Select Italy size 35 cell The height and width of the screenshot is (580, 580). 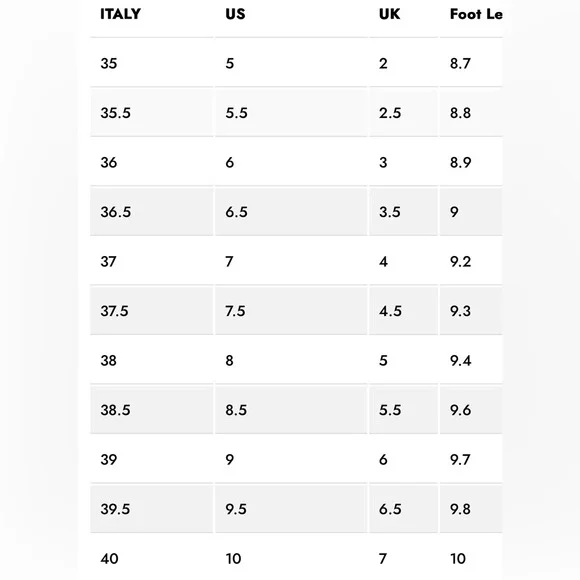tap(152, 63)
